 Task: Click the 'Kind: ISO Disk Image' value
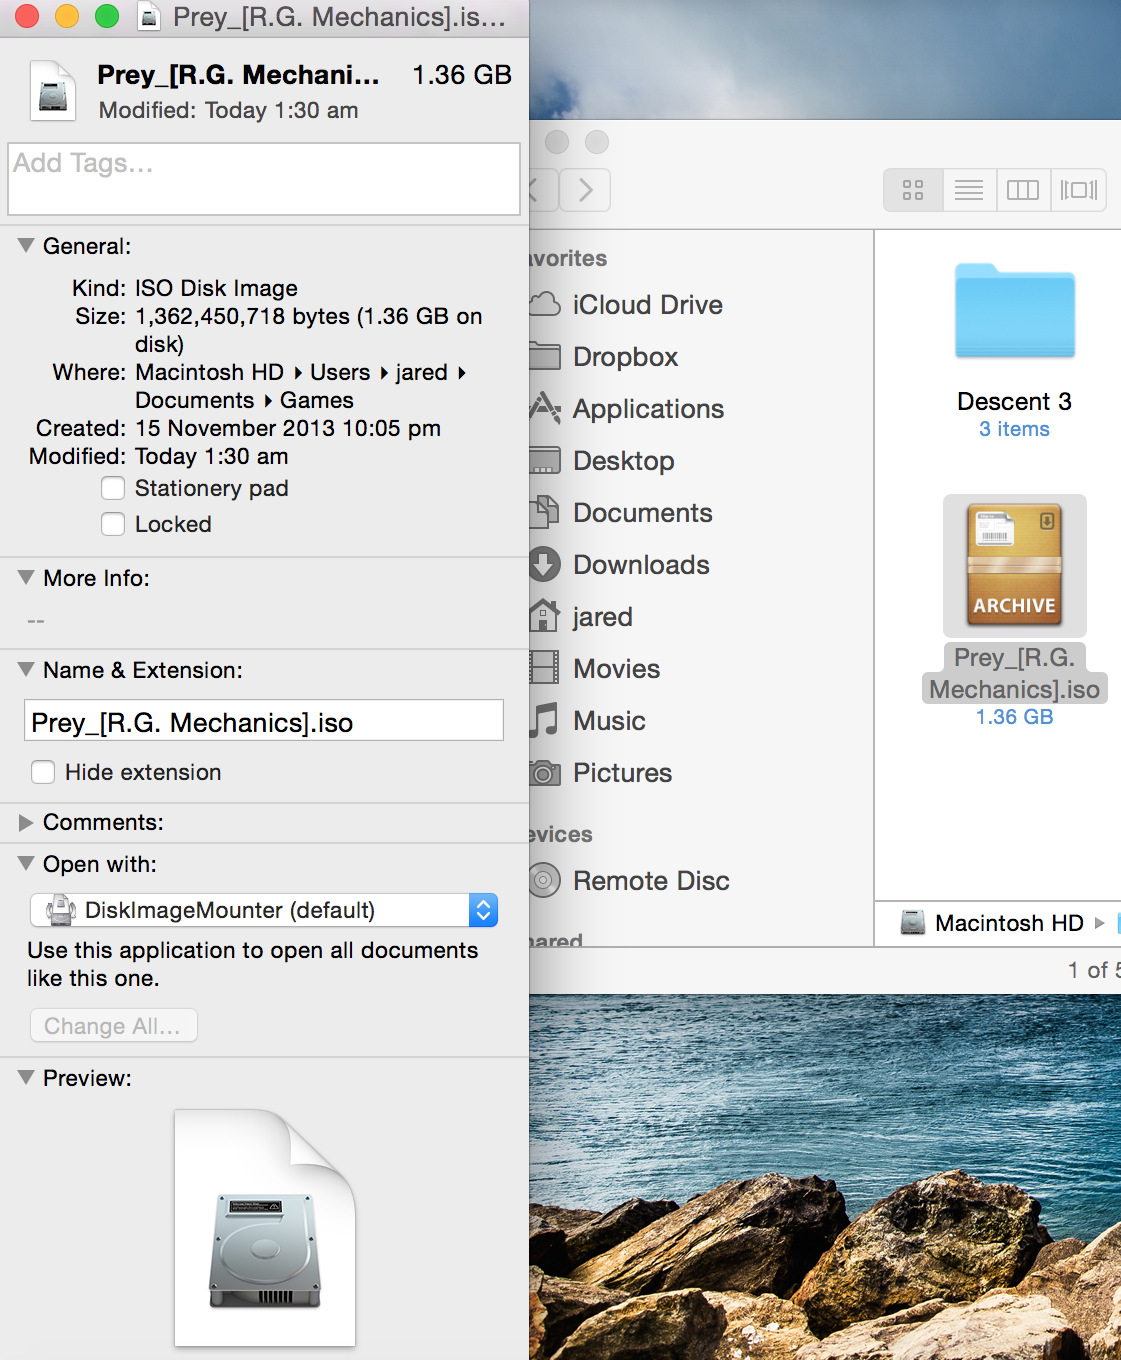point(216,288)
